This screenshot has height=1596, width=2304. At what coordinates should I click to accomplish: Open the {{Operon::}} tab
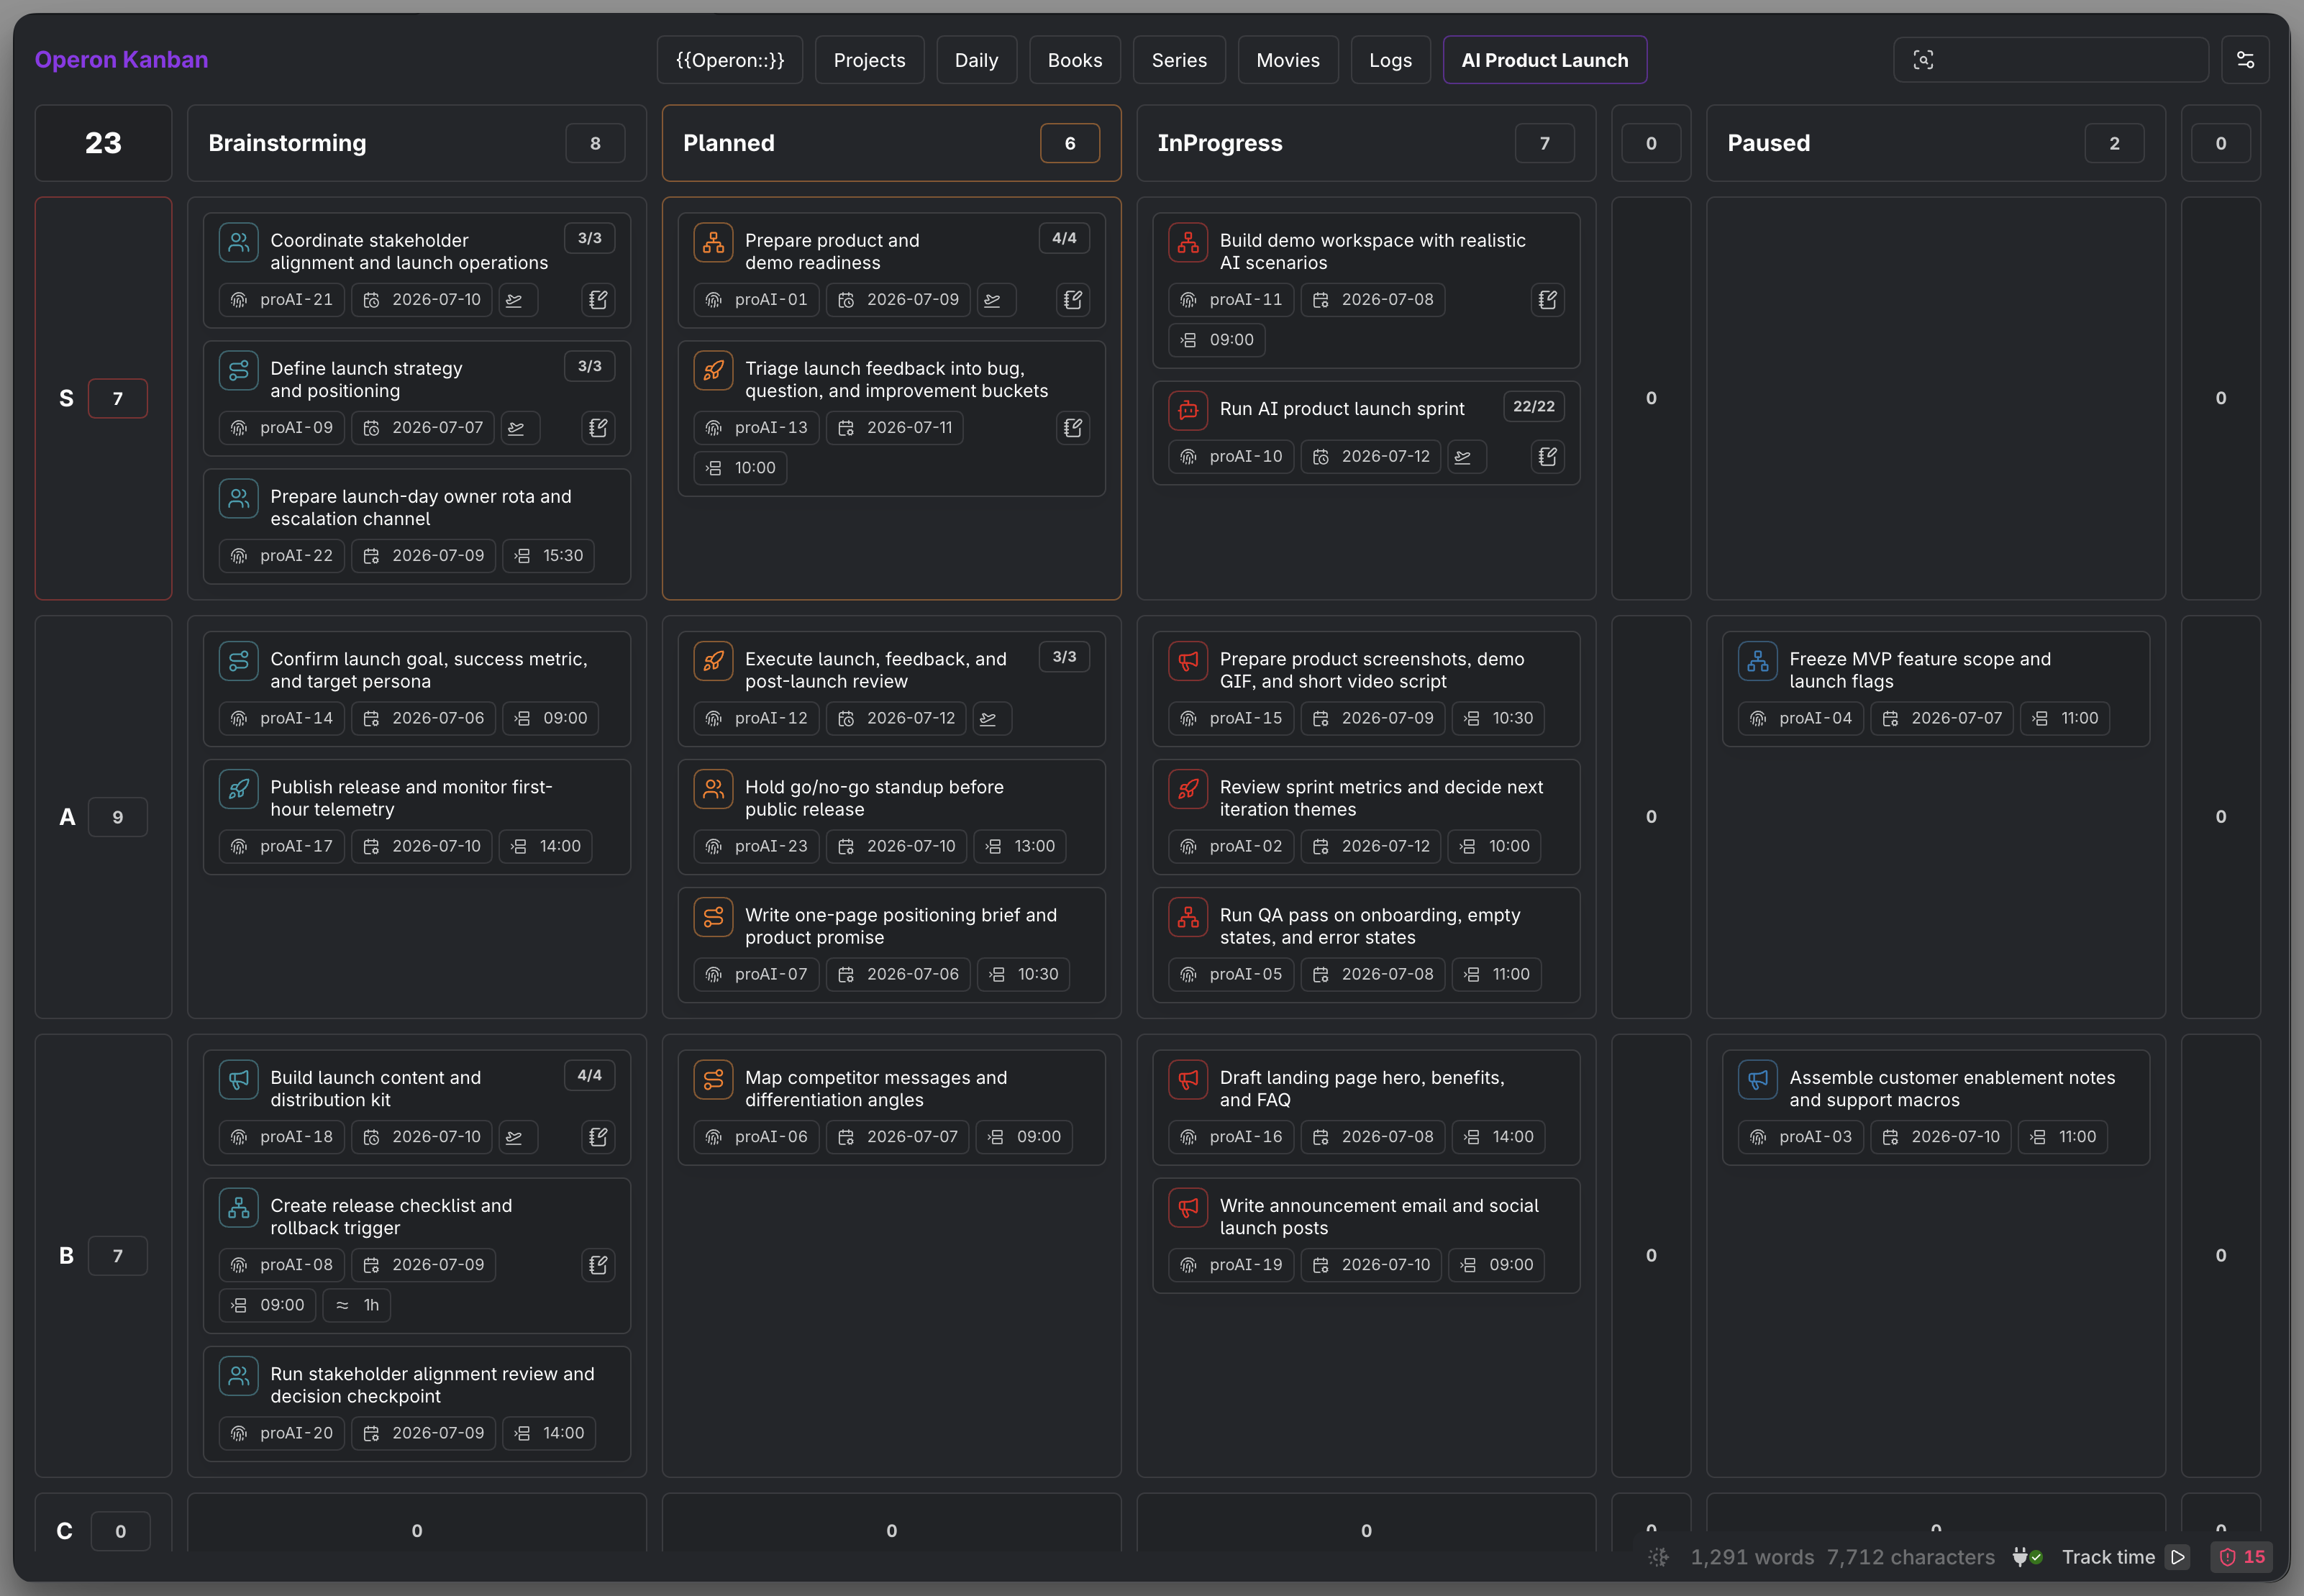(729, 60)
